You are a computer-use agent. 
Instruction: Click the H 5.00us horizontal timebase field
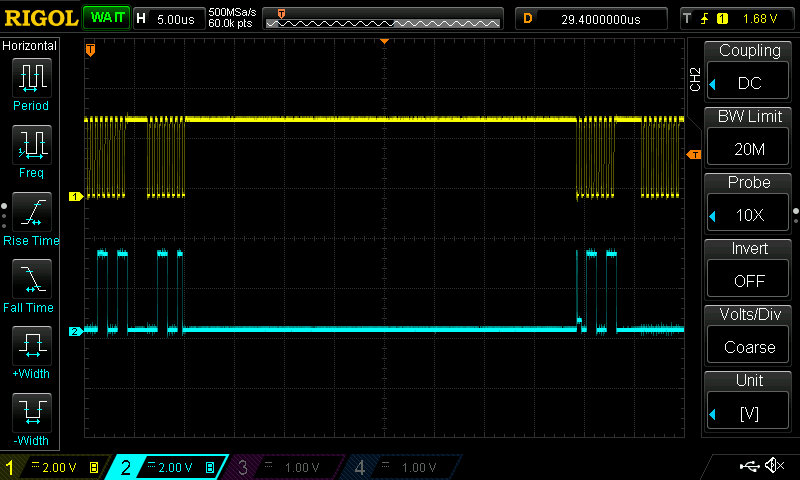point(169,19)
